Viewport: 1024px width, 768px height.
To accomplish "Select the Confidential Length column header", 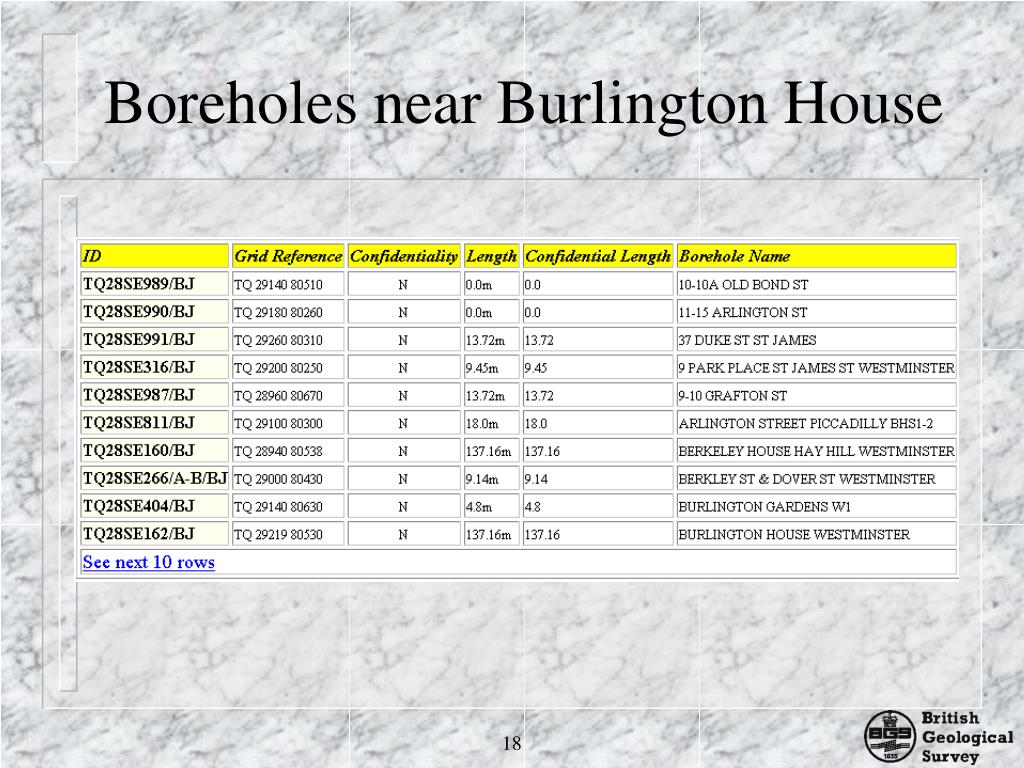I will [x=598, y=256].
